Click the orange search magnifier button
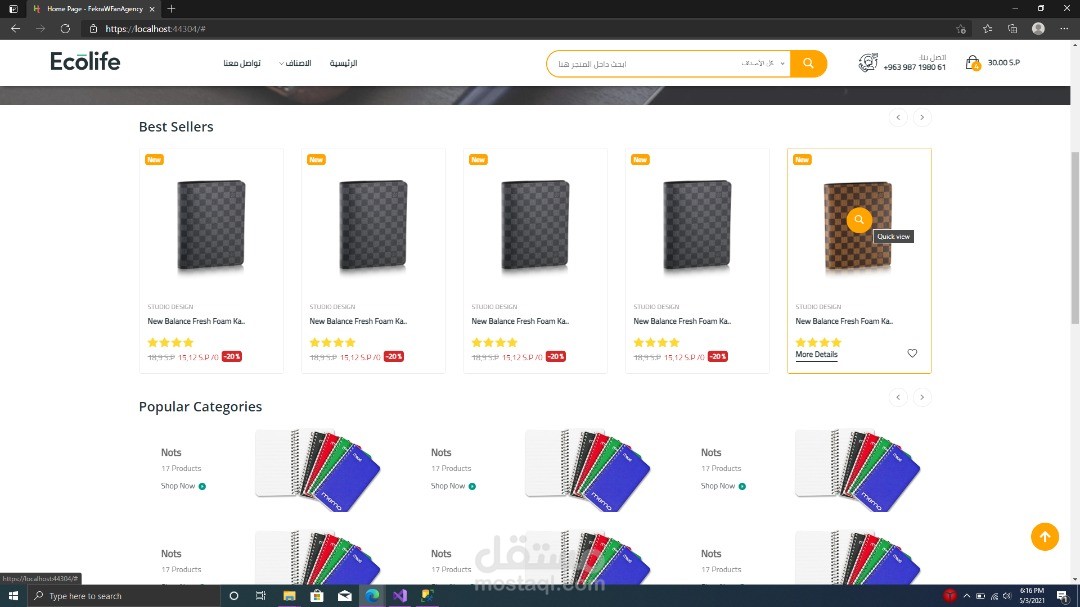This screenshot has height=607, width=1080. point(808,63)
